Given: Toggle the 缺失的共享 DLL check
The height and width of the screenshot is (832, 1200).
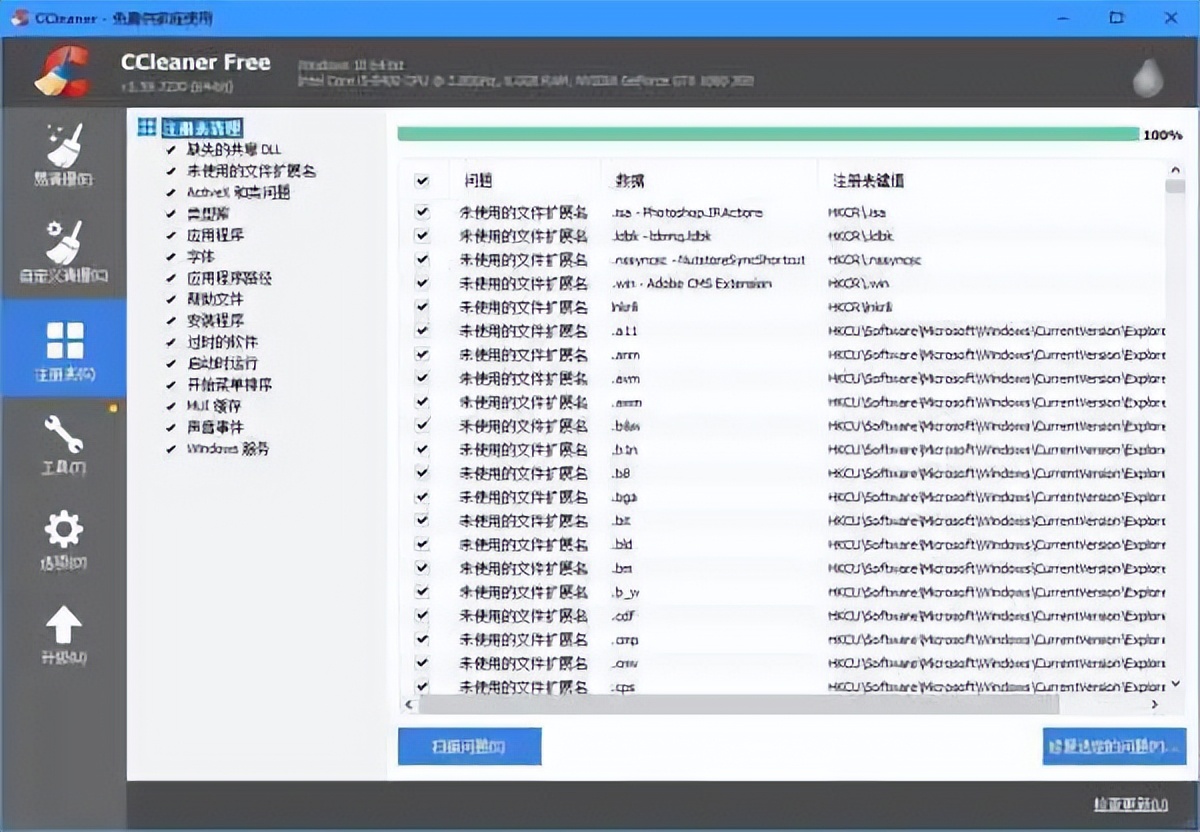Looking at the screenshot, I should click(x=172, y=150).
